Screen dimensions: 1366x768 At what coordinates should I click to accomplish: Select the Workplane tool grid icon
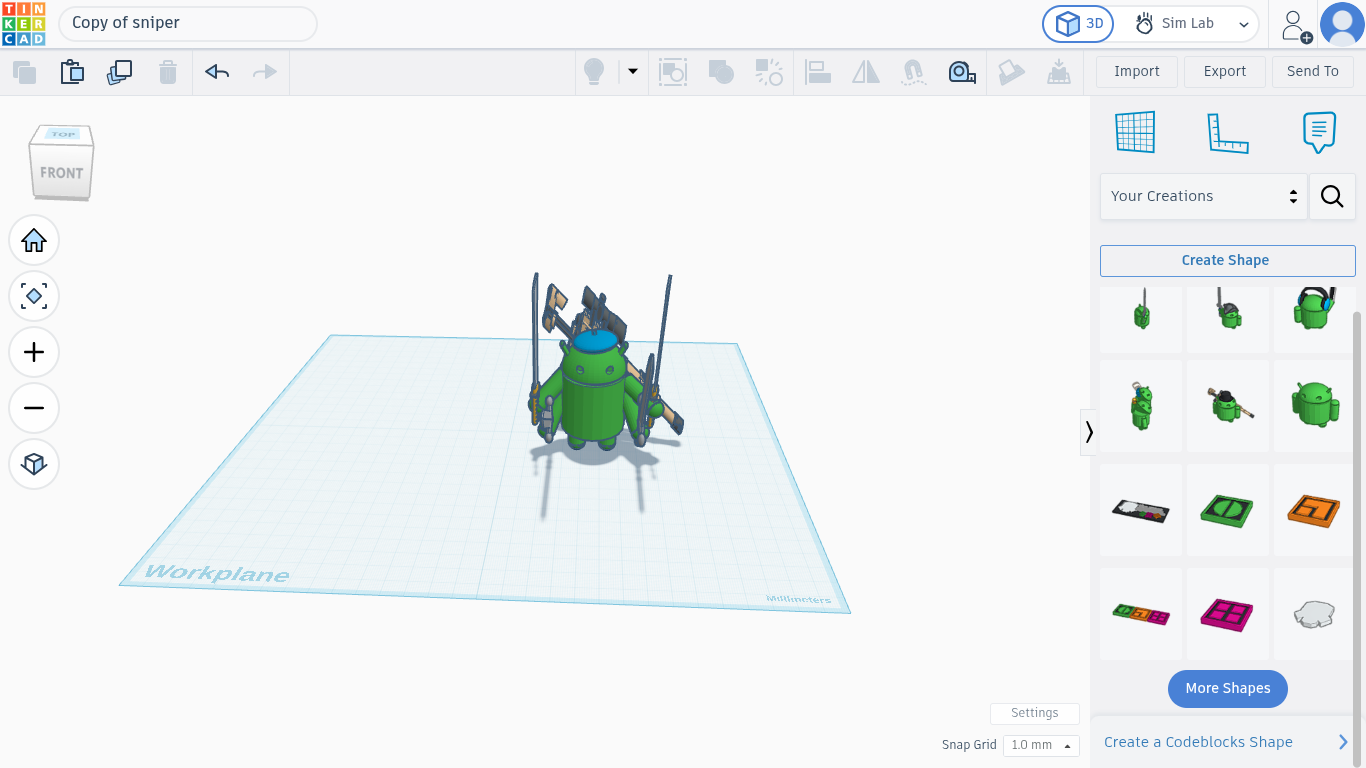[1135, 132]
